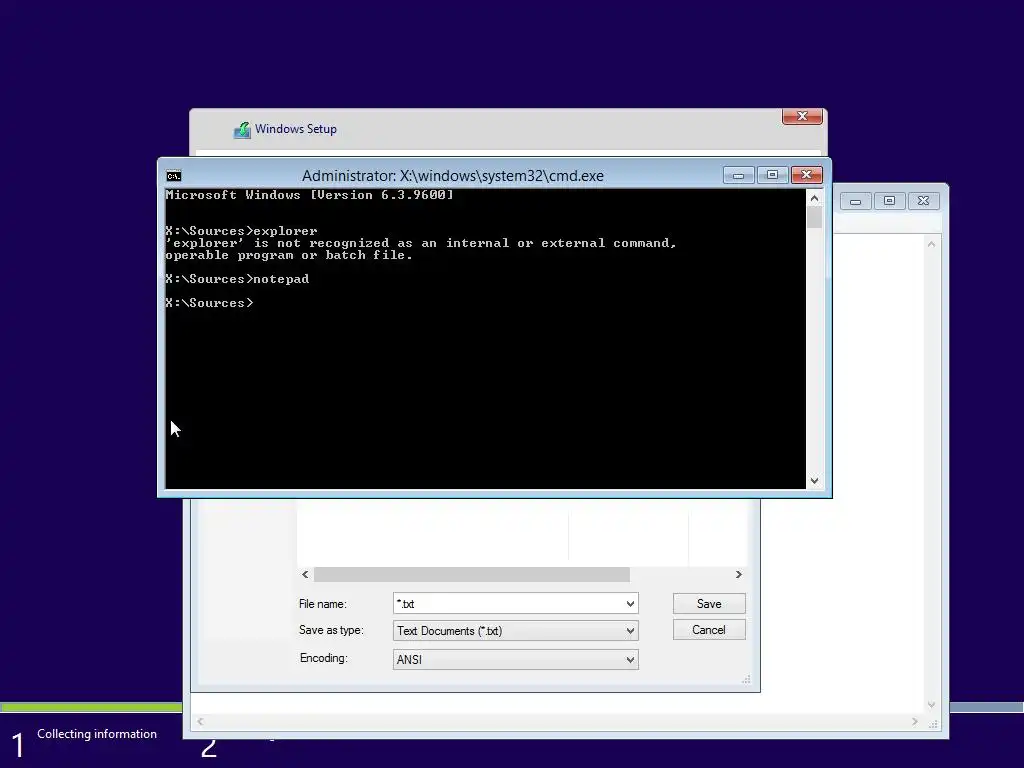Click the Windows Setup icon

point(242,130)
